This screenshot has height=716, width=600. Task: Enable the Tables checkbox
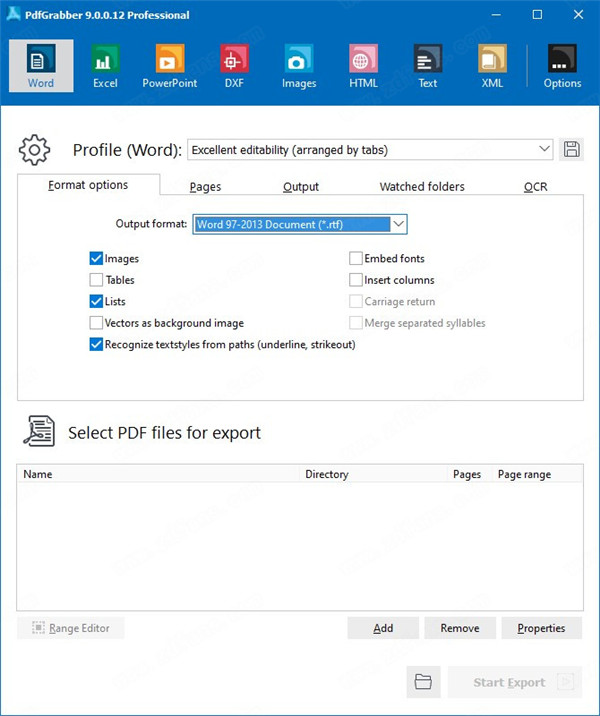[x=96, y=280]
